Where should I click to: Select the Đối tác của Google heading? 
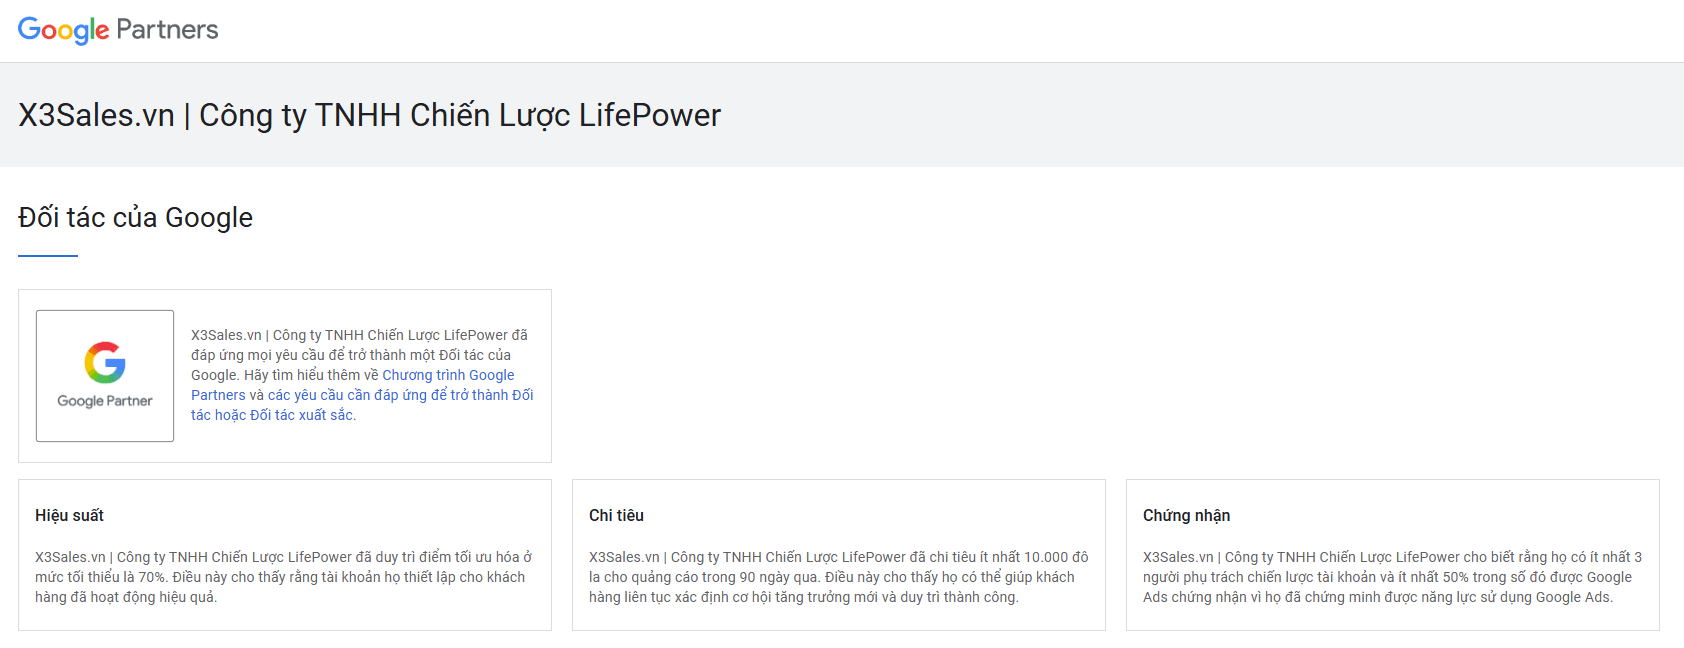[x=135, y=218]
